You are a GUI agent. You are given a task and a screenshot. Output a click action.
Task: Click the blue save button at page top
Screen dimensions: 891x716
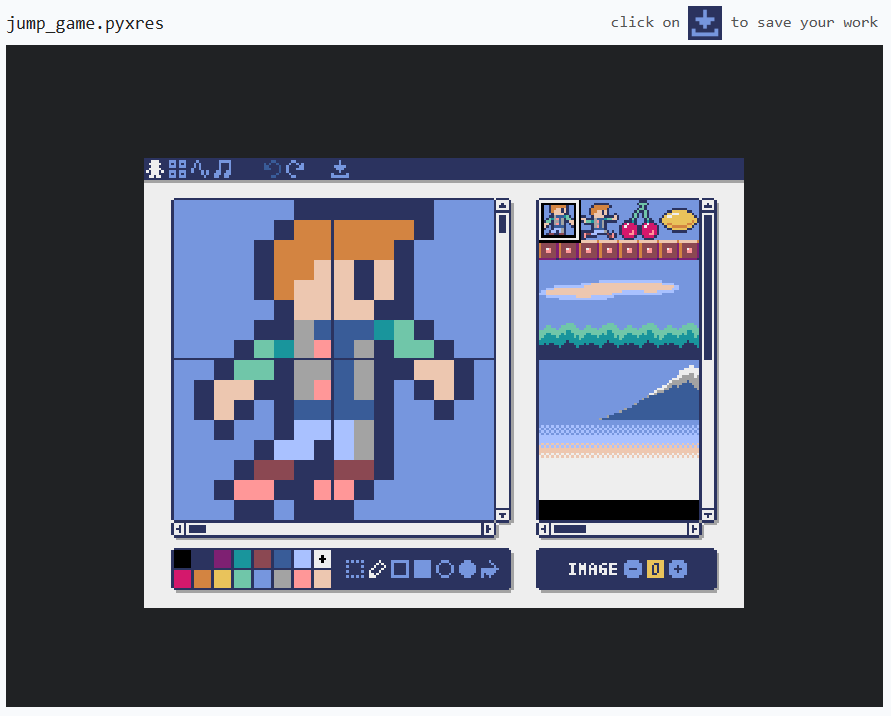point(704,23)
